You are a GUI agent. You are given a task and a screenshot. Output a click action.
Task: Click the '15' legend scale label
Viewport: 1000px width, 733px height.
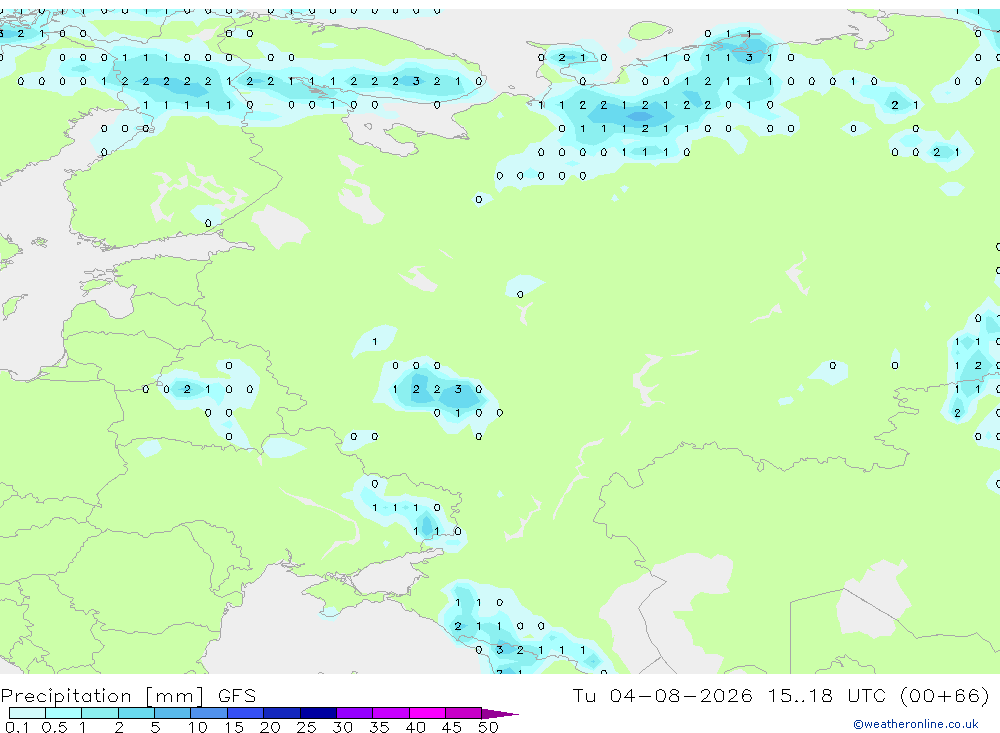coord(234,727)
